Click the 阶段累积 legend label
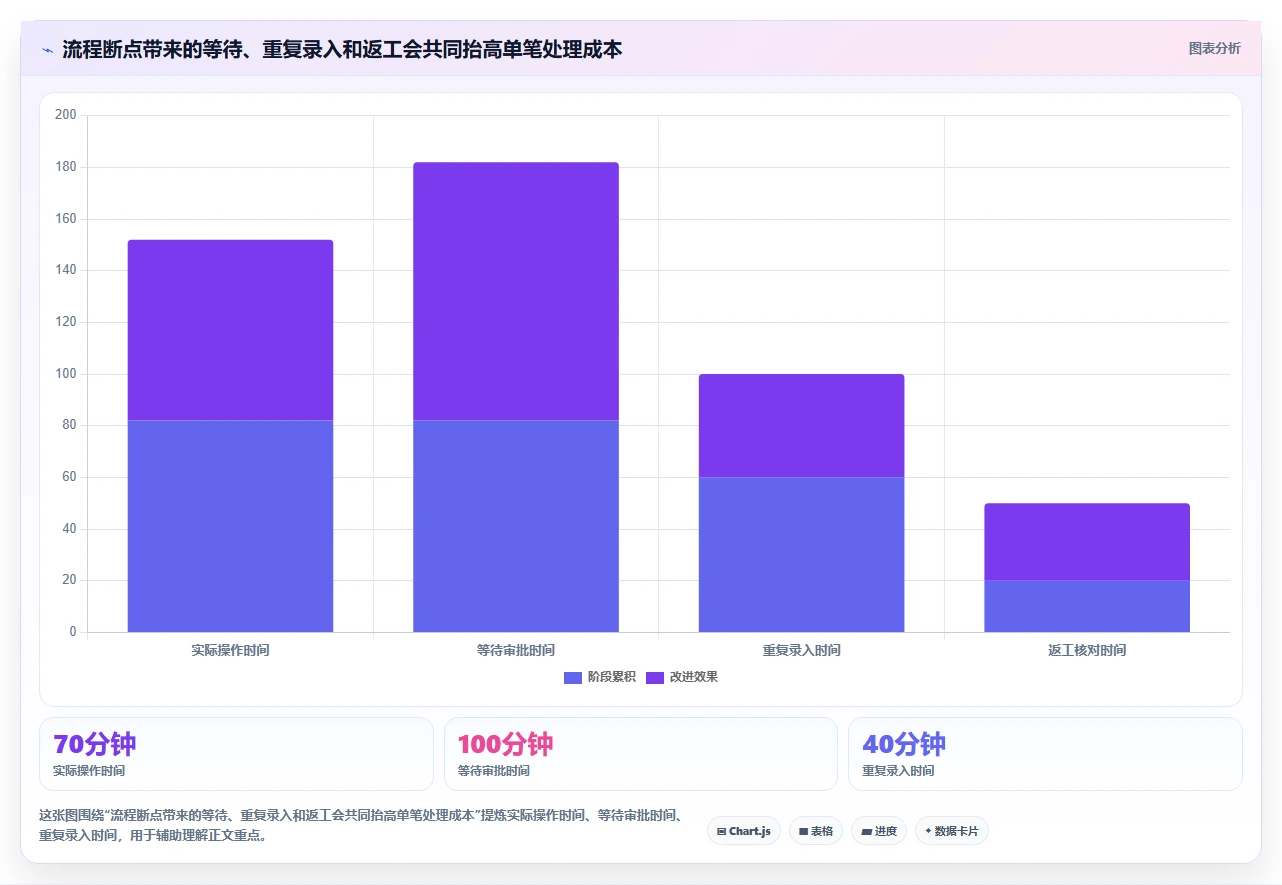1282x885 pixels. click(x=611, y=677)
